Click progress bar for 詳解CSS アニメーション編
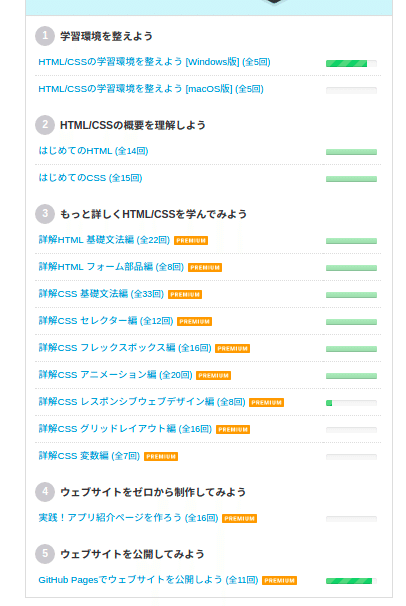Viewport: 406px width, 606px height. pyautogui.click(x=351, y=376)
